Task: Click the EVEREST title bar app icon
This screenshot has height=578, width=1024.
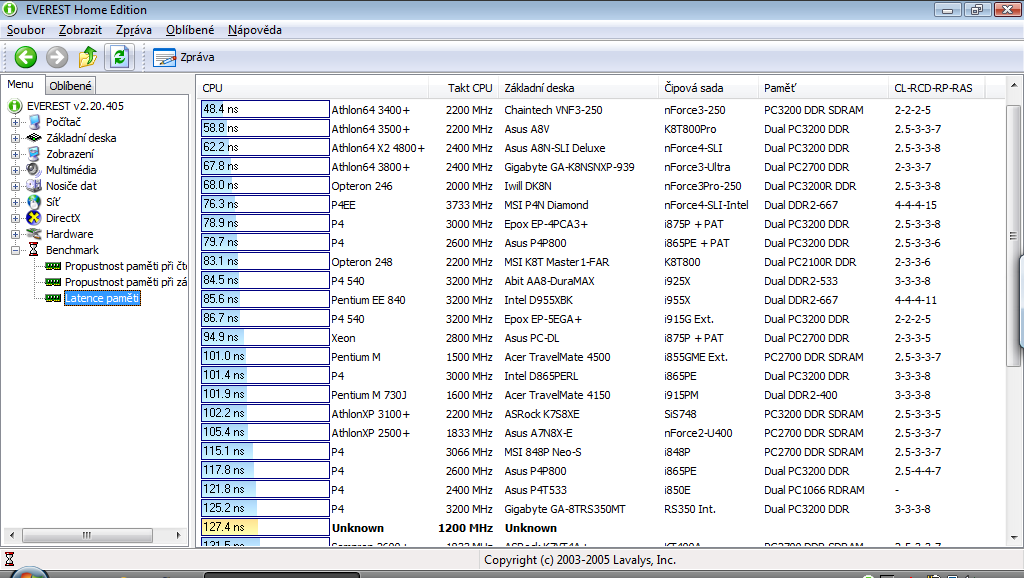Action: [10, 9]
